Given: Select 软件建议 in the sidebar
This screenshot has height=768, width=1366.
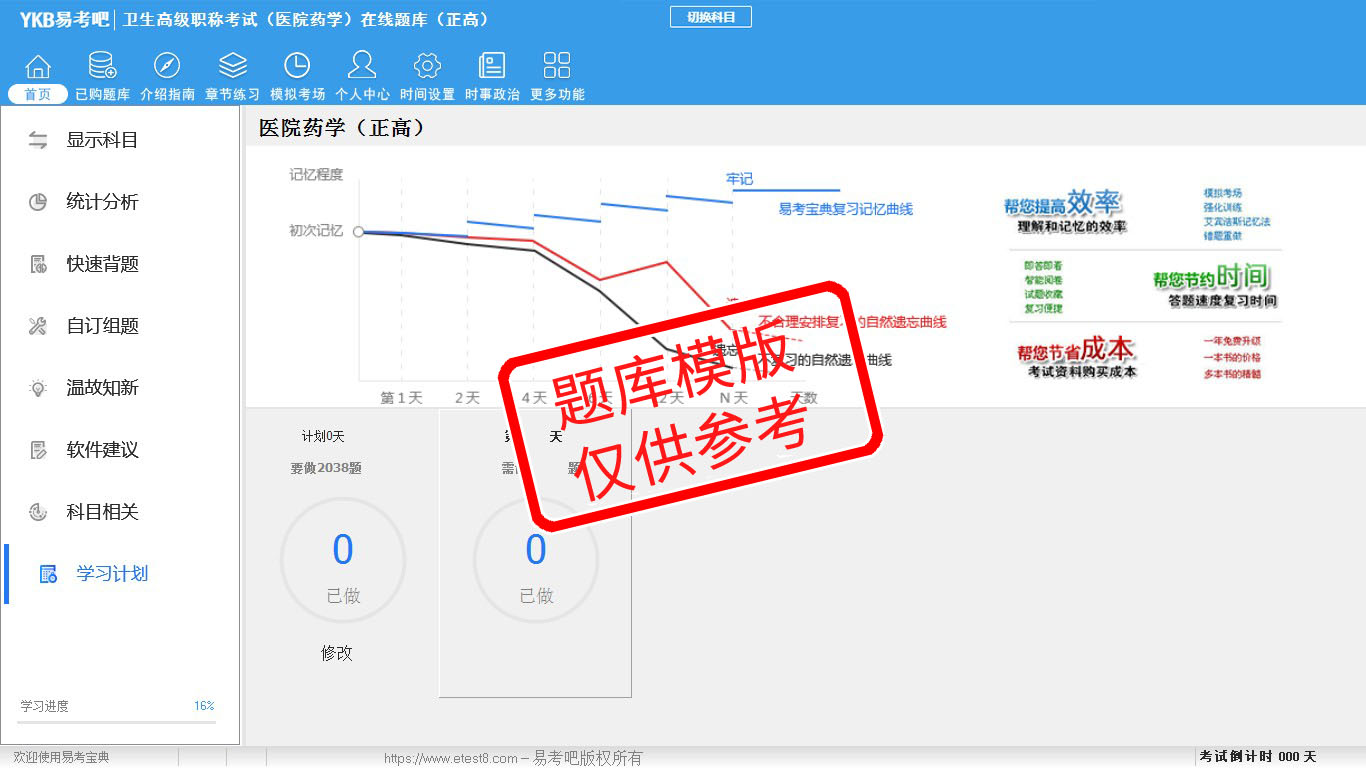Looking at the screenshot, I should coord(102,450).
